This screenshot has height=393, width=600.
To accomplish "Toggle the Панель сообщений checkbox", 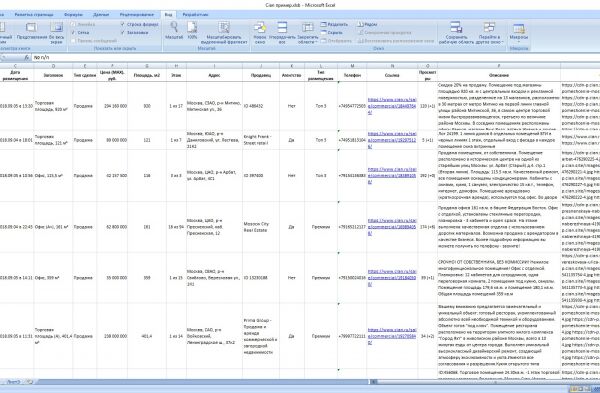I will click(x=94, y=41).
